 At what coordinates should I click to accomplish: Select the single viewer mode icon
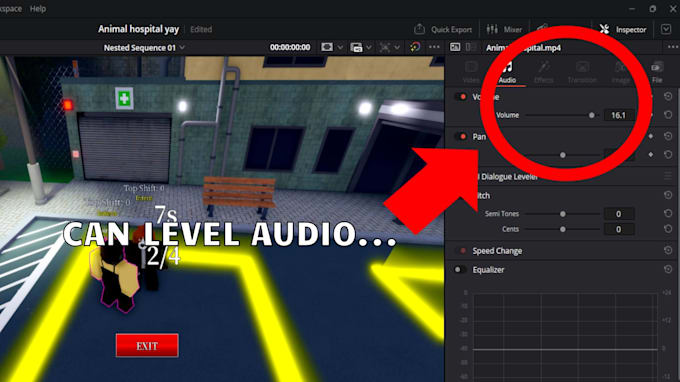coord(455,47)
